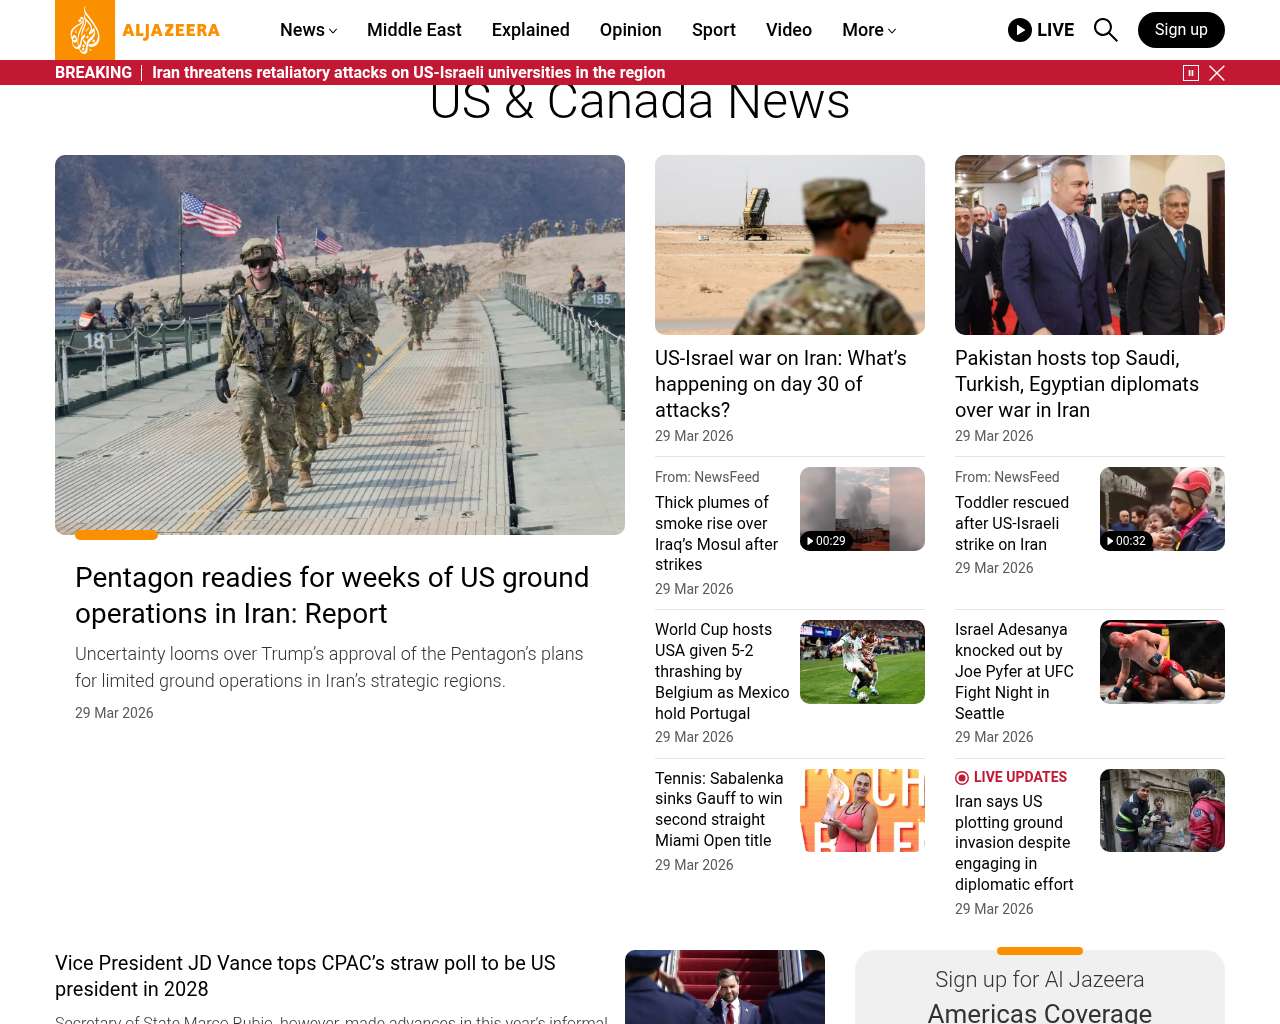1280x1024 pixels.
Task: Open the Sport menu item
Action: [713, 30]
